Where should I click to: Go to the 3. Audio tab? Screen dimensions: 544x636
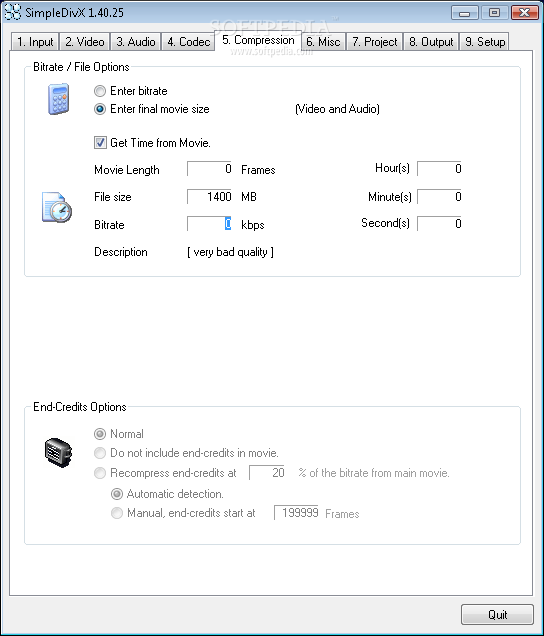tap(135, 42)
